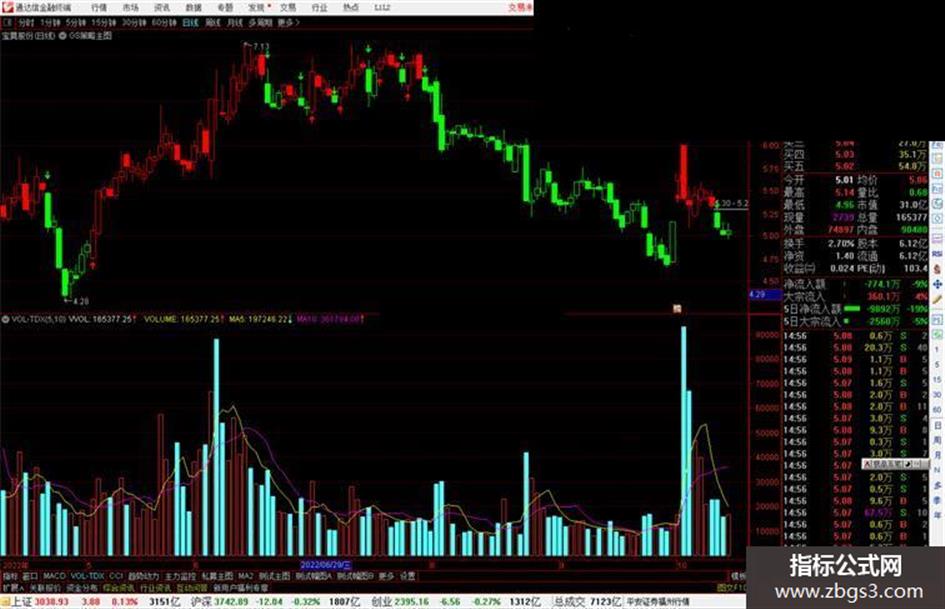The height and width of the screenshot is (609, 945).
Task: Click the 5日净流入额 row
Action: [x=856, y=309]
